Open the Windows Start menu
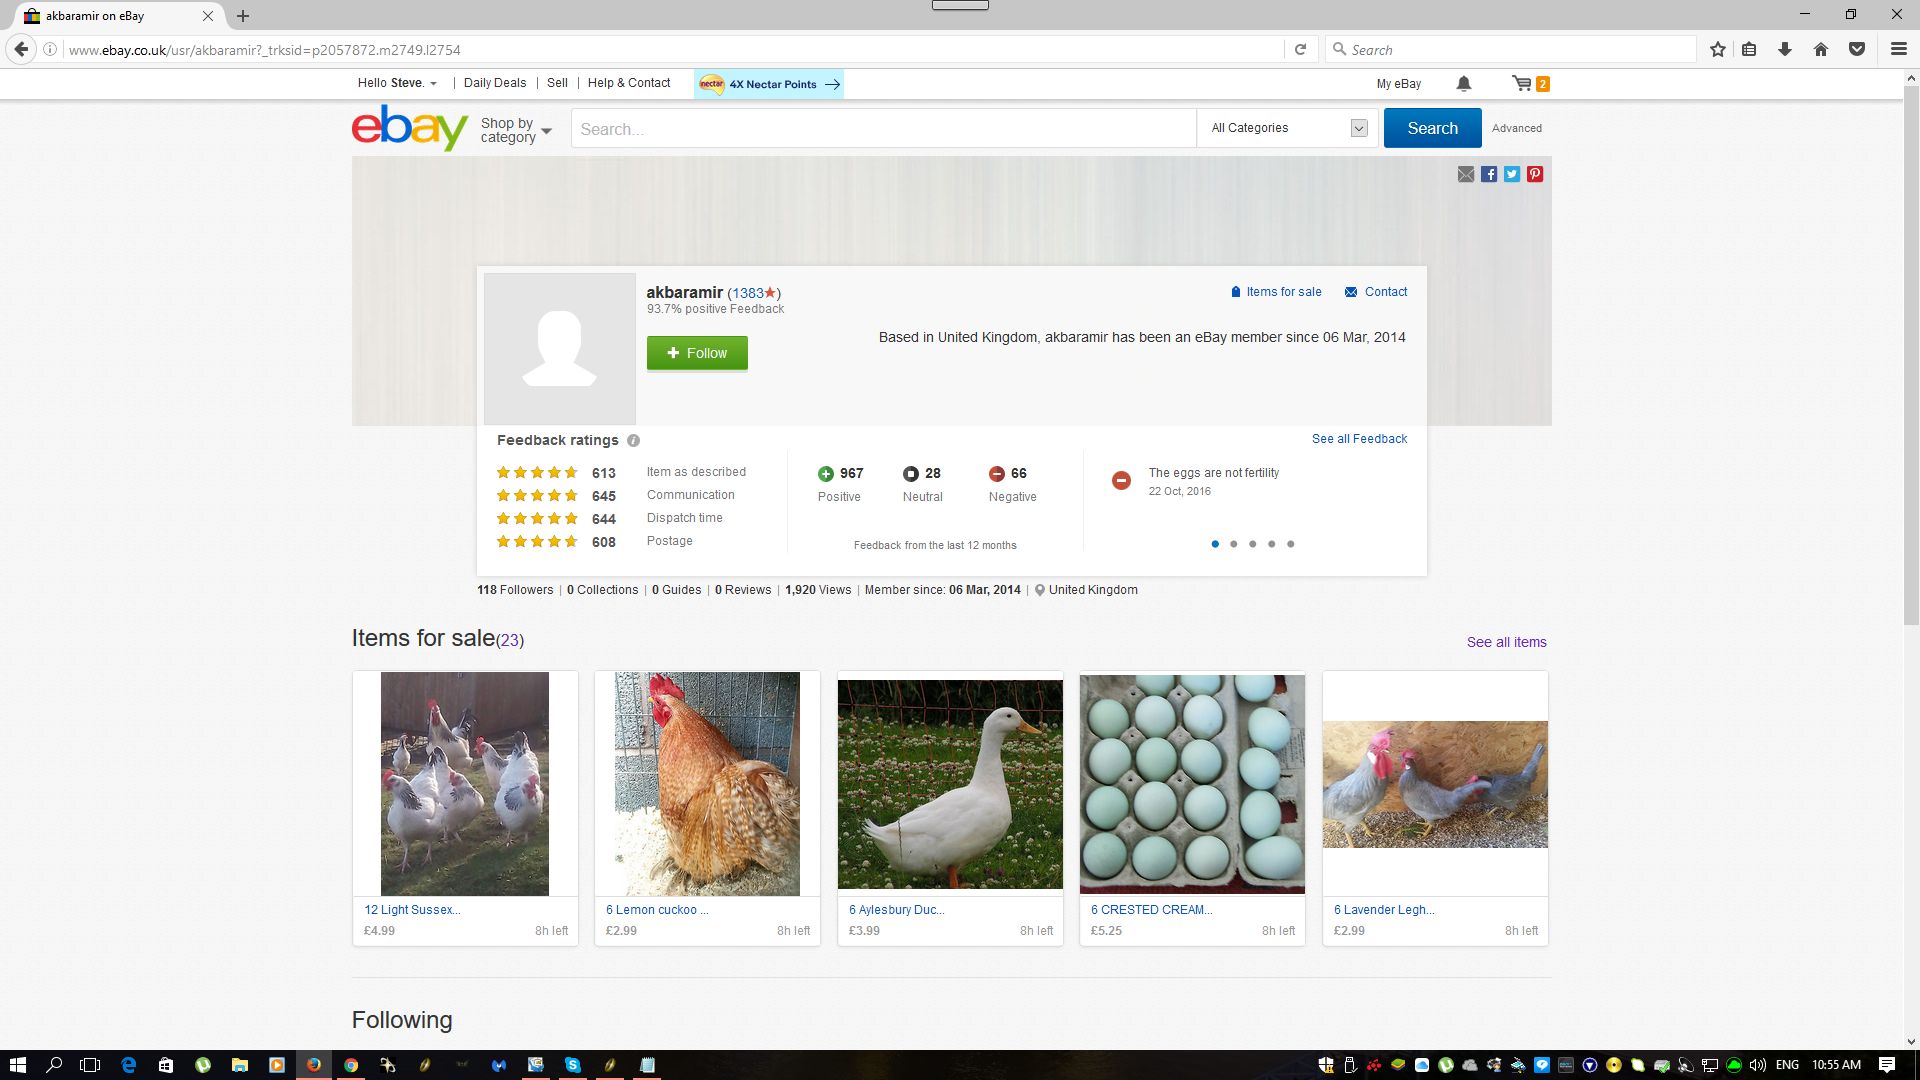The image size is (1920, 1080). pos(17,1065)
